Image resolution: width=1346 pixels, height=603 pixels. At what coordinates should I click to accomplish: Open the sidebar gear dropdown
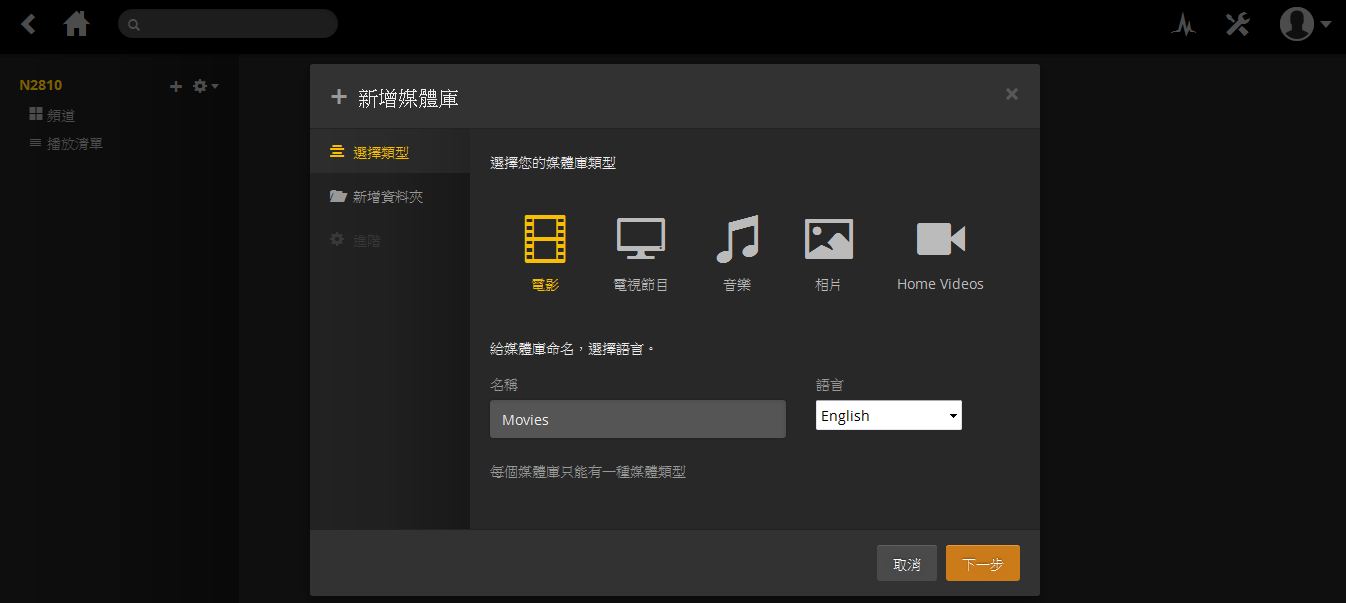tap(205, 86)
